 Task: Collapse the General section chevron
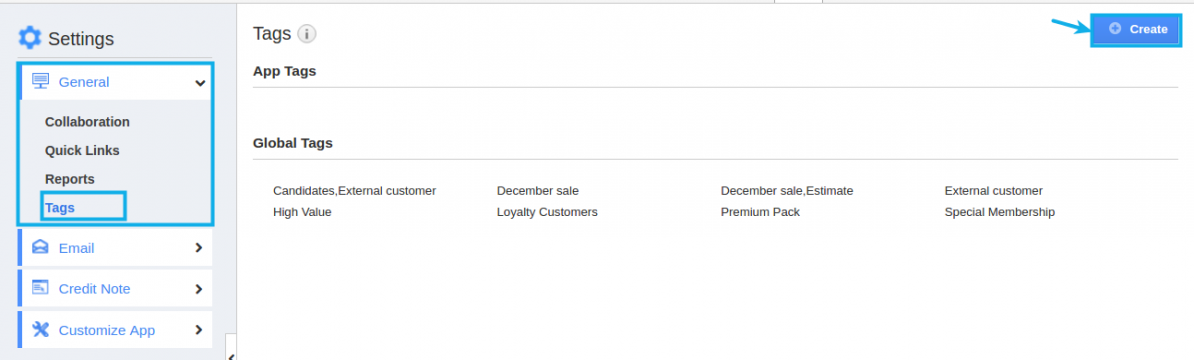200,82
